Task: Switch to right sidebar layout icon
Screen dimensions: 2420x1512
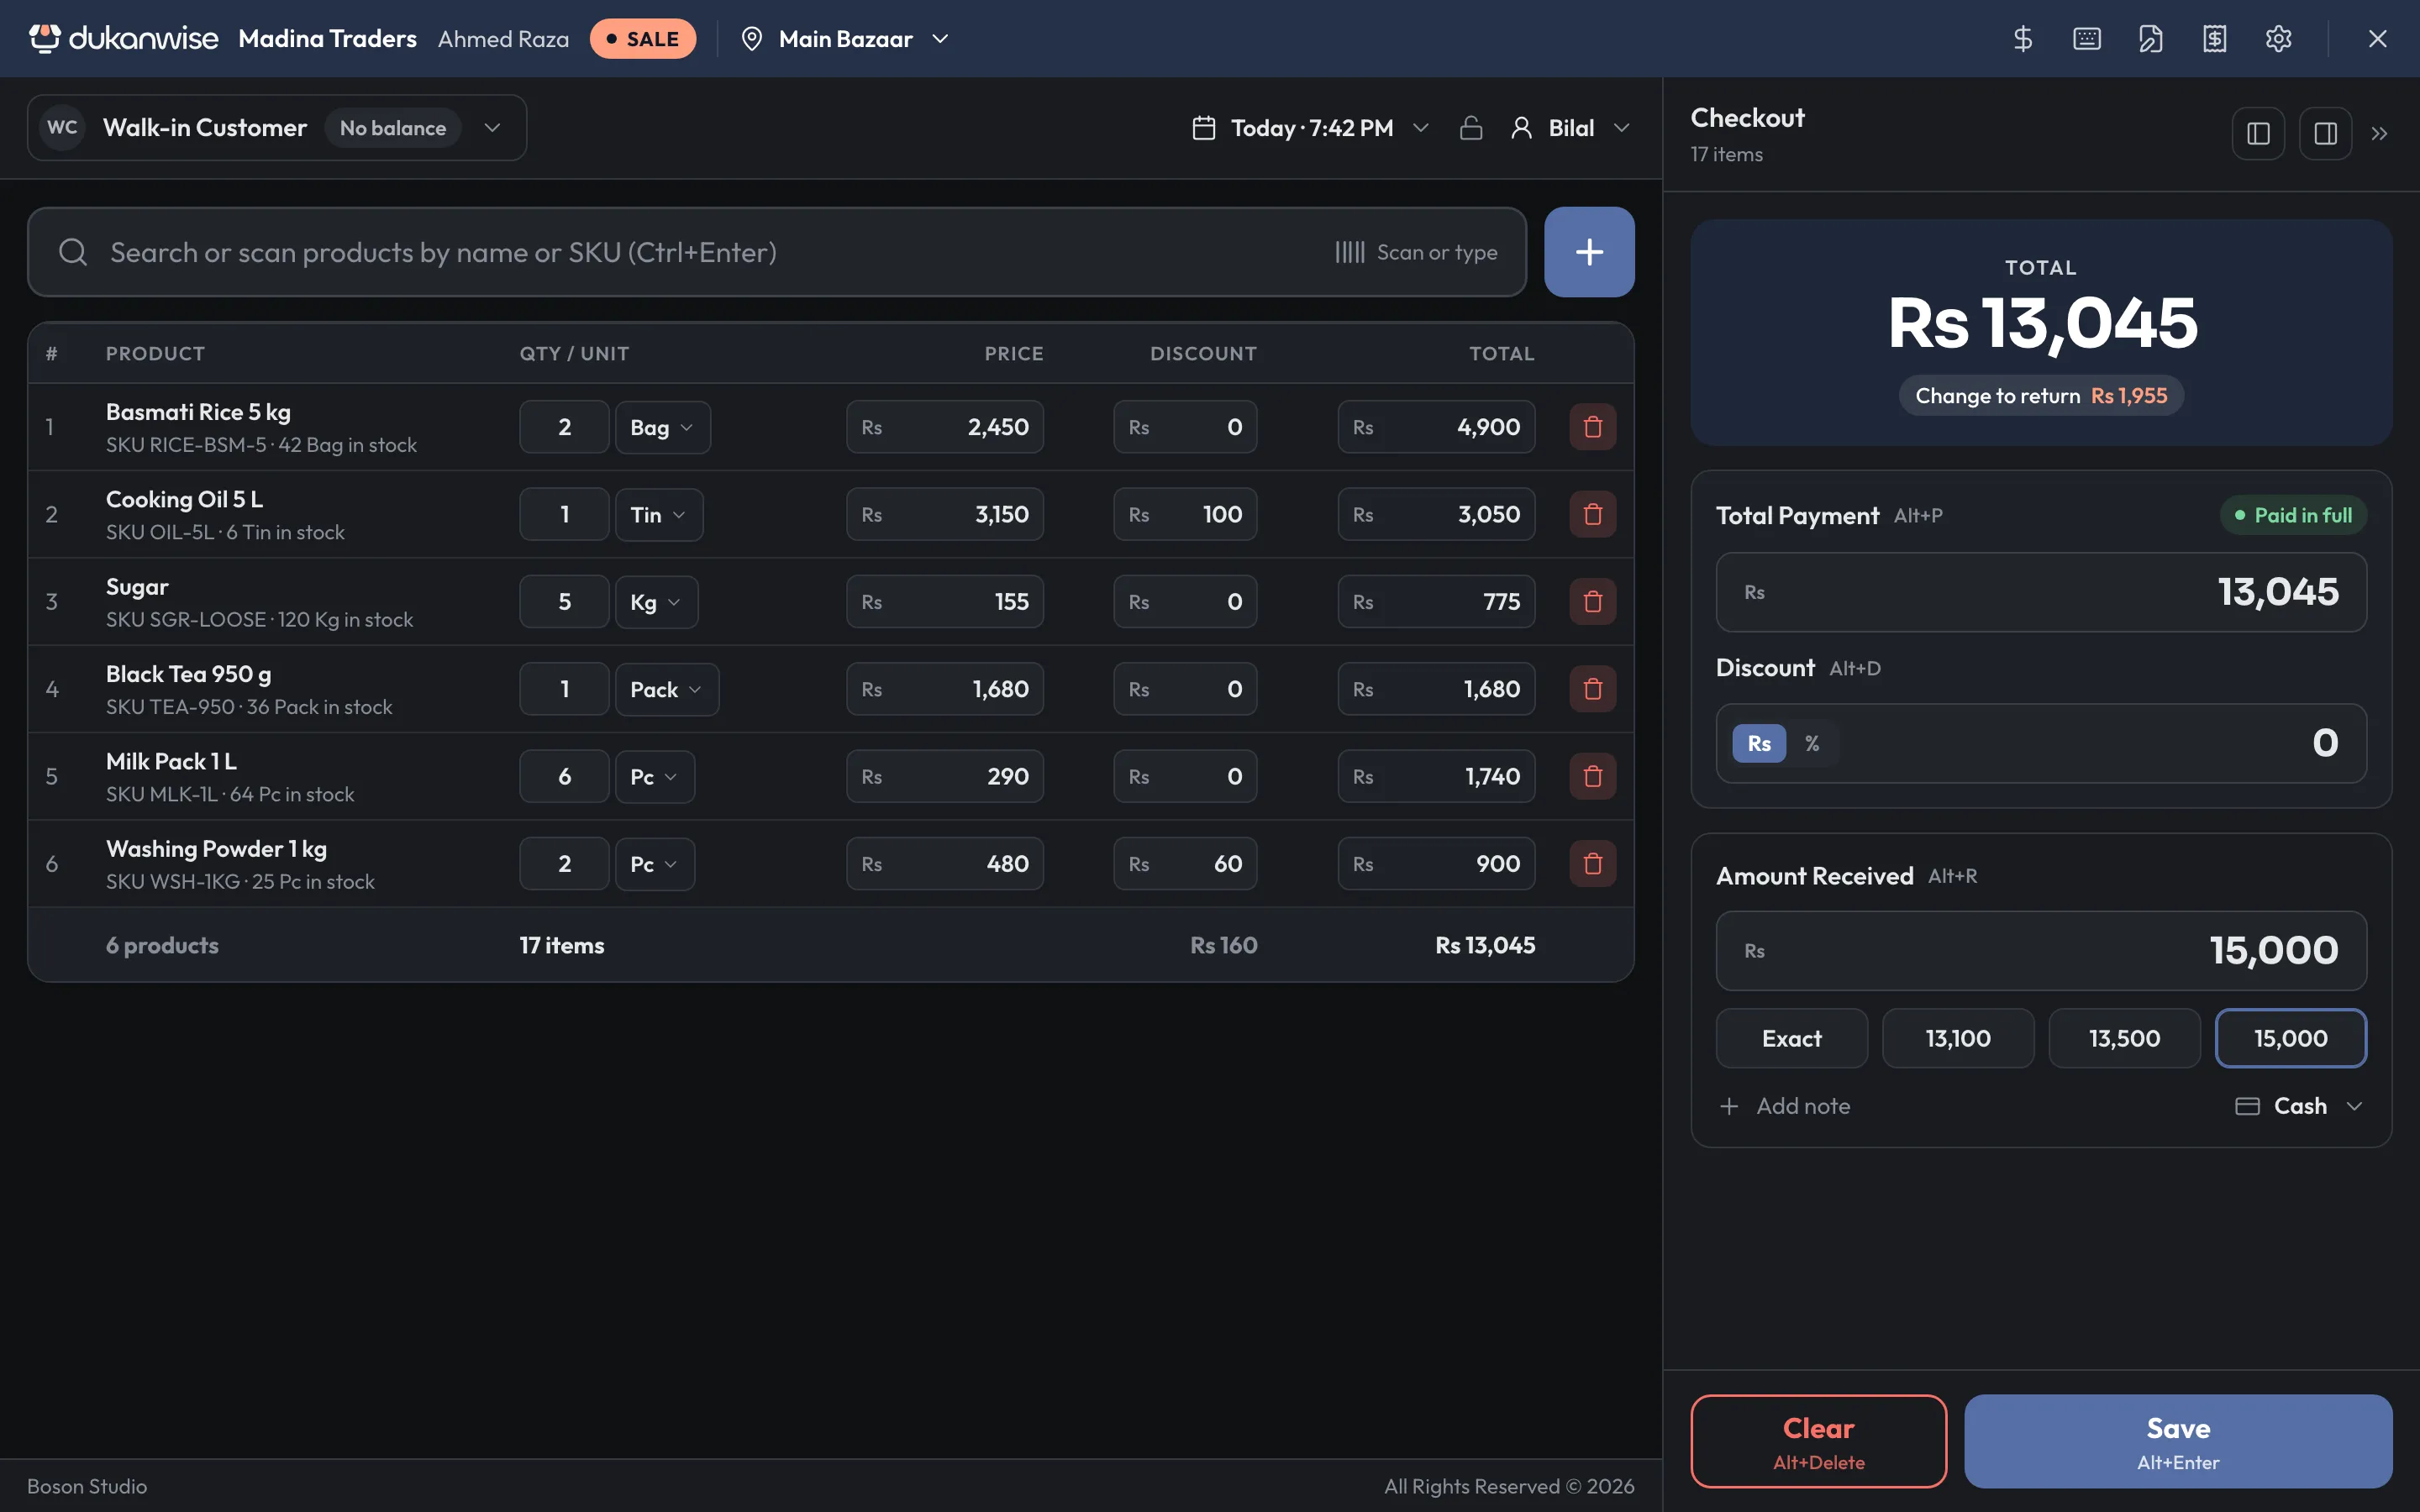Action: pyautogui.click(x=2325, y=133)
